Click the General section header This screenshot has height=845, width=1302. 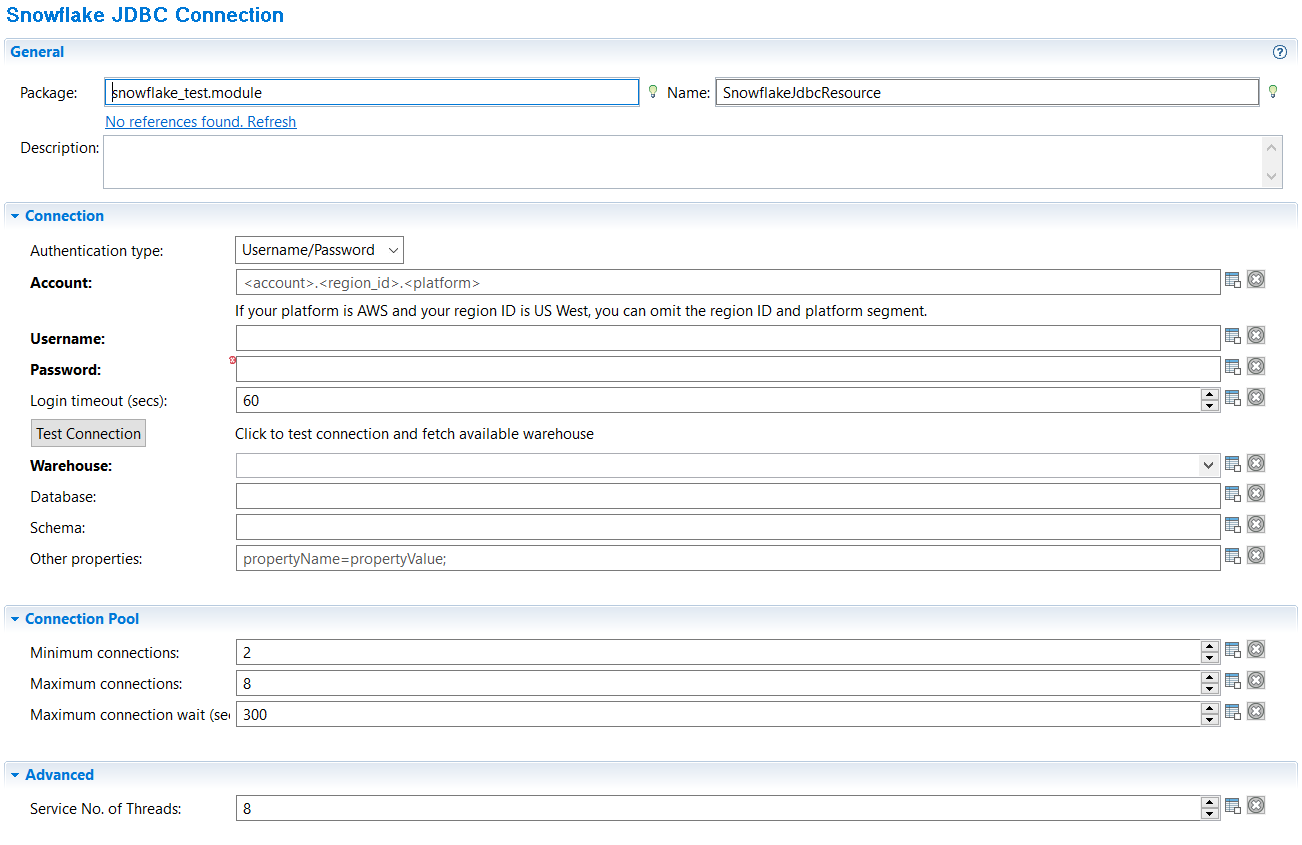(x=650, y=52)
